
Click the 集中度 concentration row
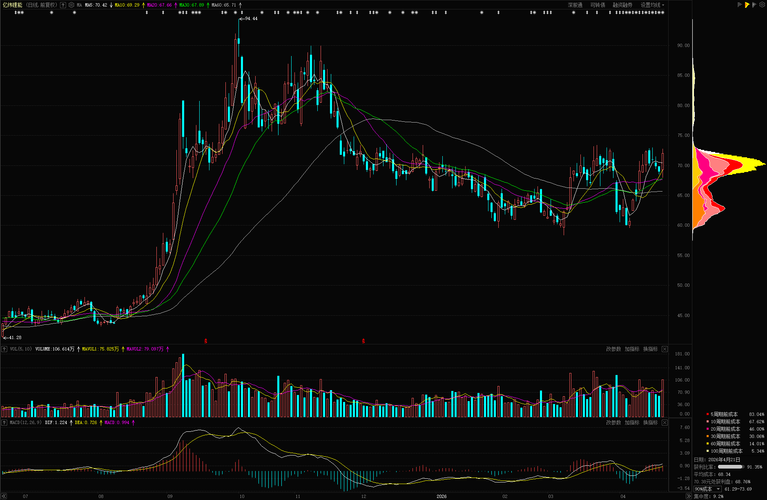[x=708, y=496]
